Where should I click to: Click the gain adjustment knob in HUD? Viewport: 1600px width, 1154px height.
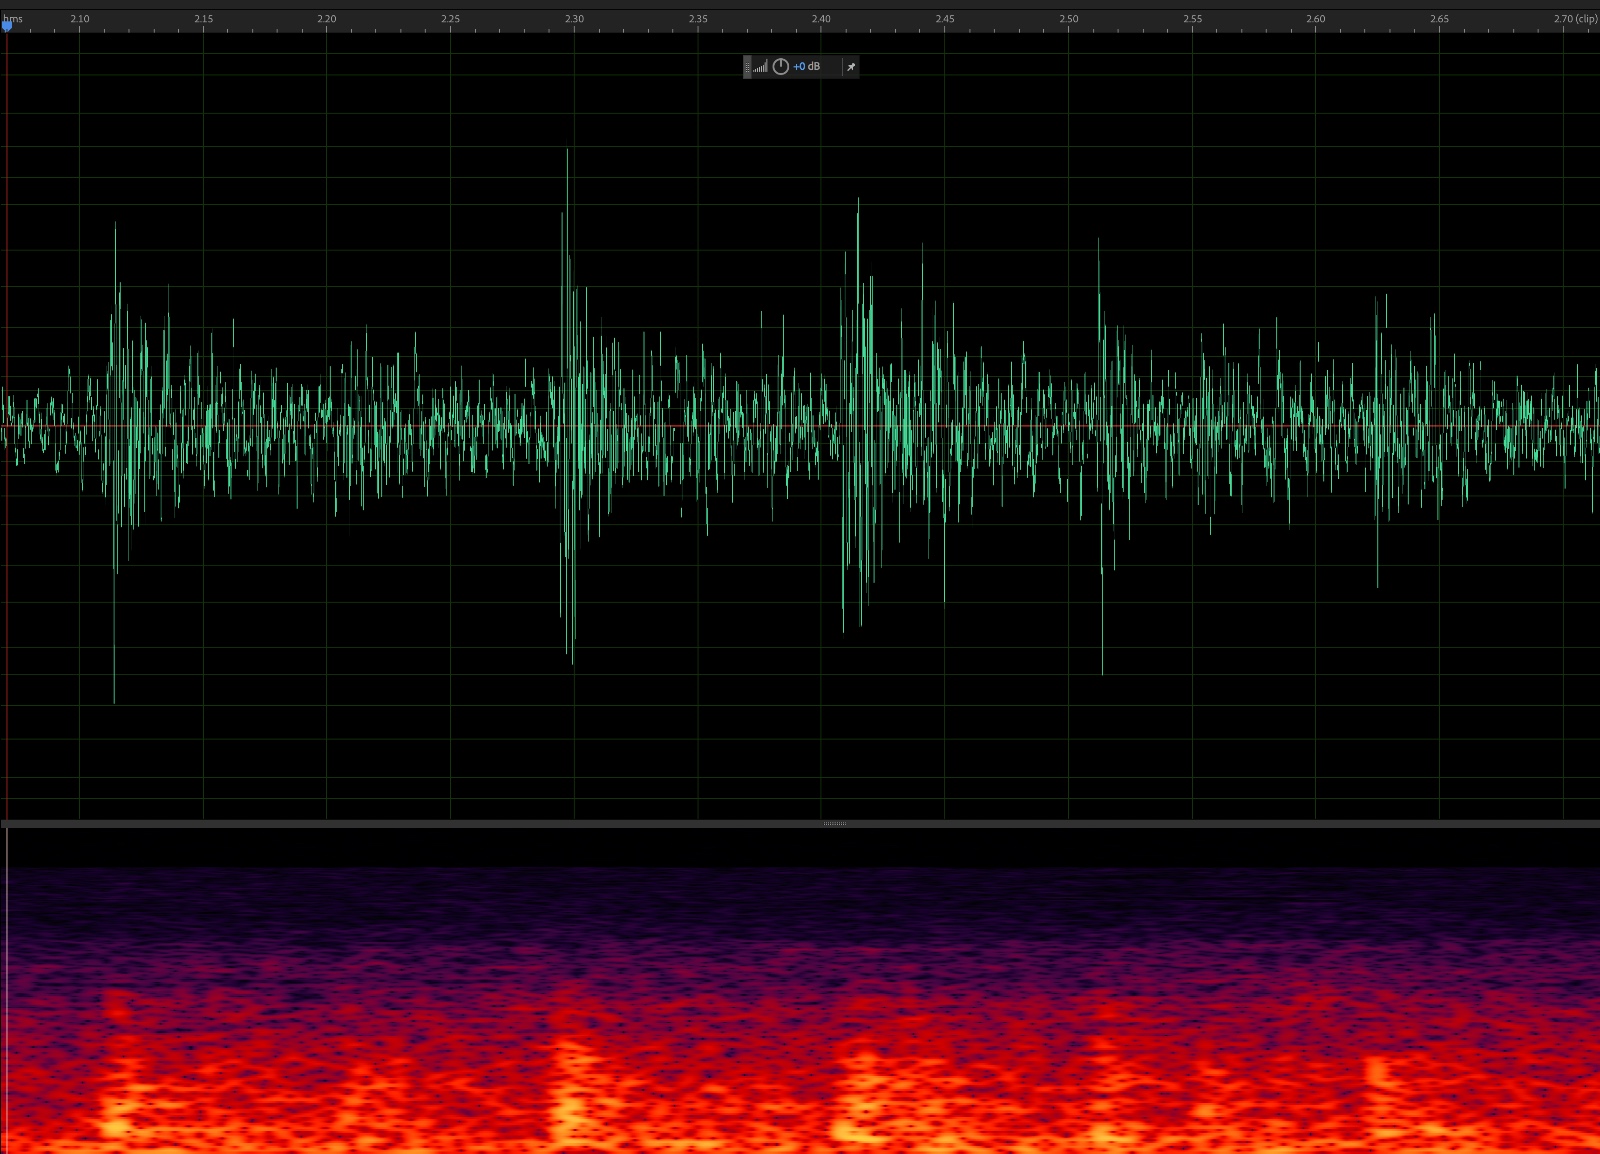click(781, 67)
